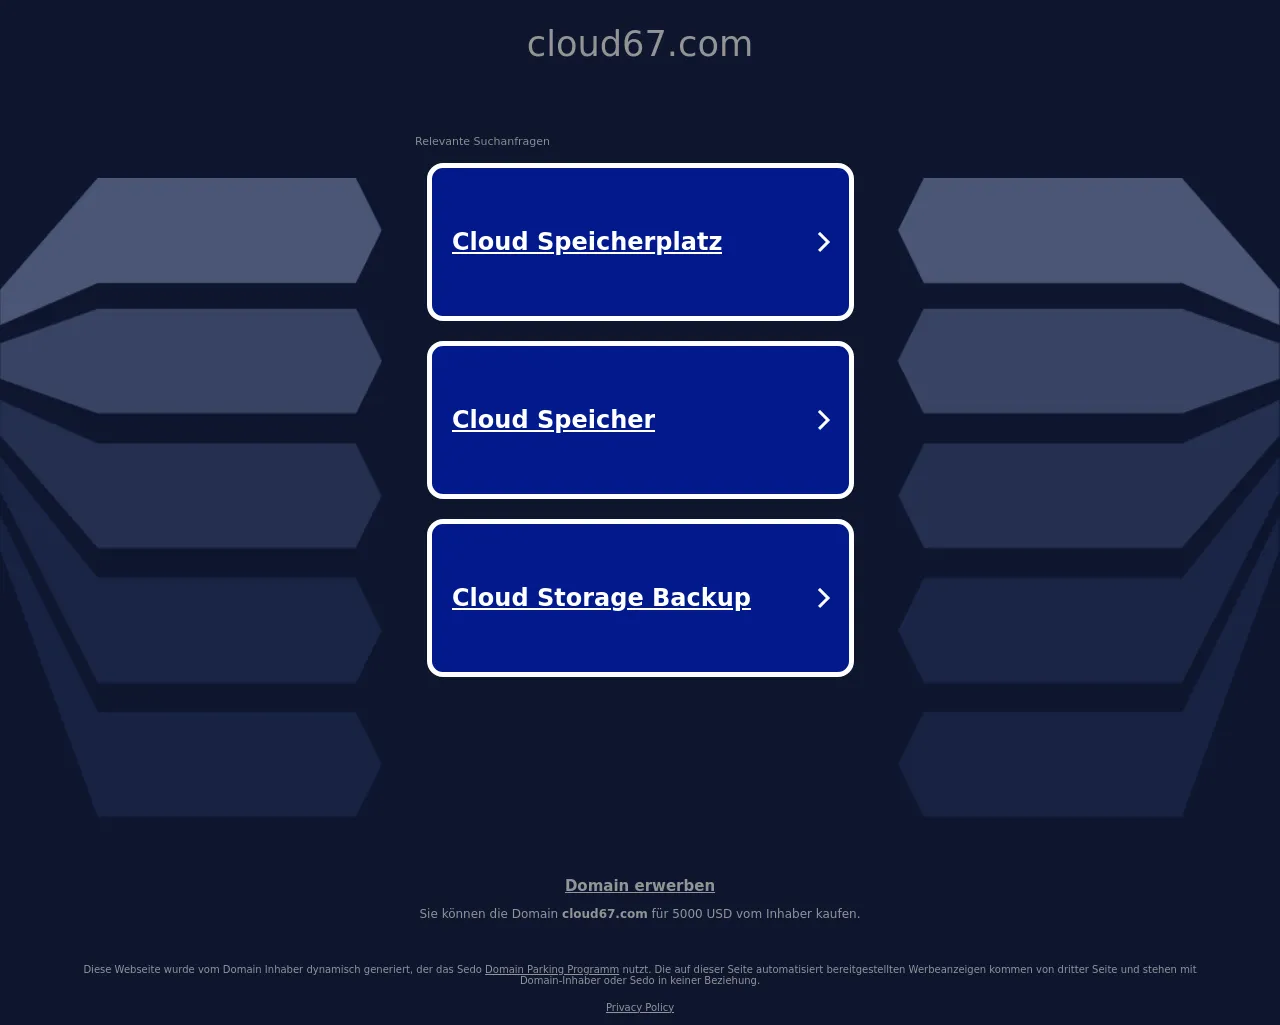This screenshot has width=1280, height=1025.
Task: Click the arrow beside Cloud Speicherplatz
Action: [824, 242]
